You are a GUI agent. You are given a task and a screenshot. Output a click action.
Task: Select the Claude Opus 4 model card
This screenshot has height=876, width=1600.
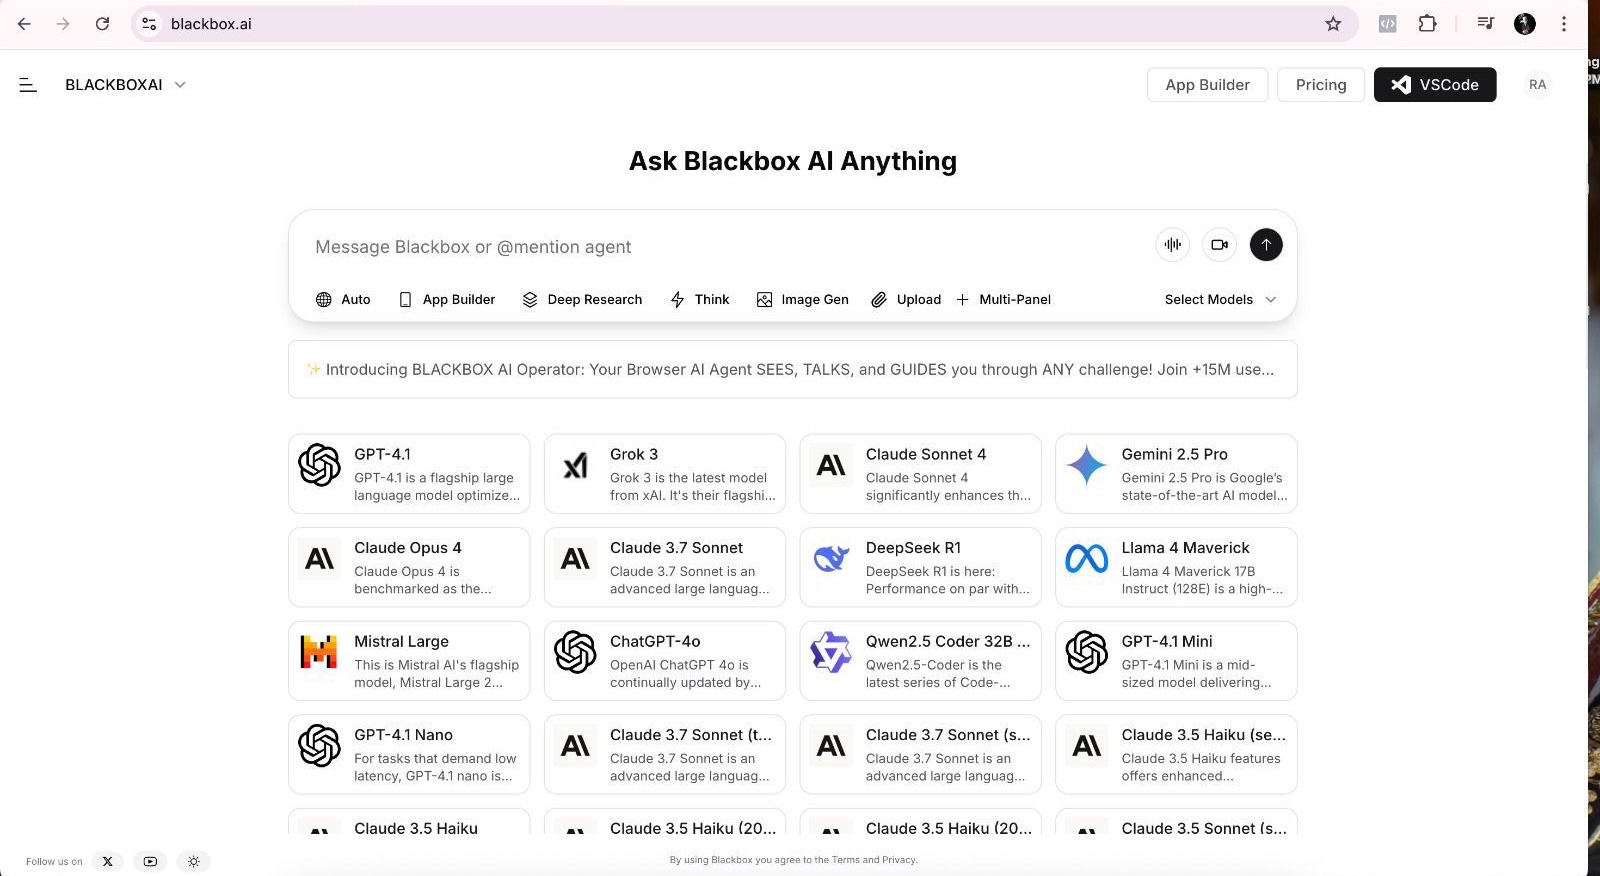coord(409,567)
